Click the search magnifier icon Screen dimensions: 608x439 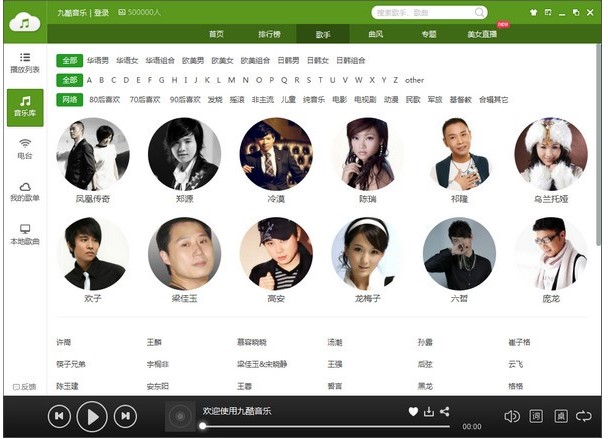[480, 12]
